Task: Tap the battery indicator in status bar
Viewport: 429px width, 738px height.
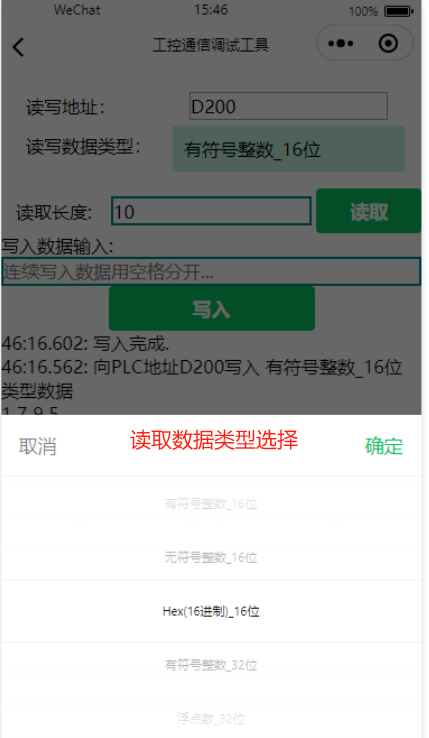Action: point(398,11)
